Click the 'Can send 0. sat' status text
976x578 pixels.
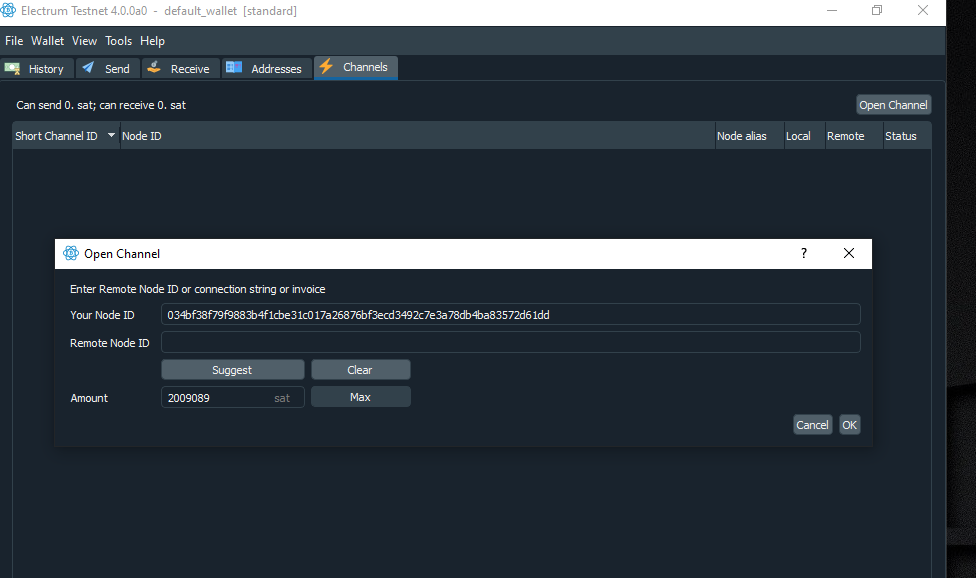101,105
